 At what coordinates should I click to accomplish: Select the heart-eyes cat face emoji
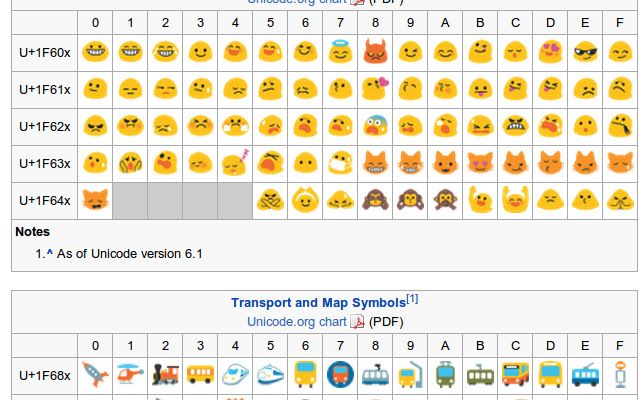click(480, 163)
